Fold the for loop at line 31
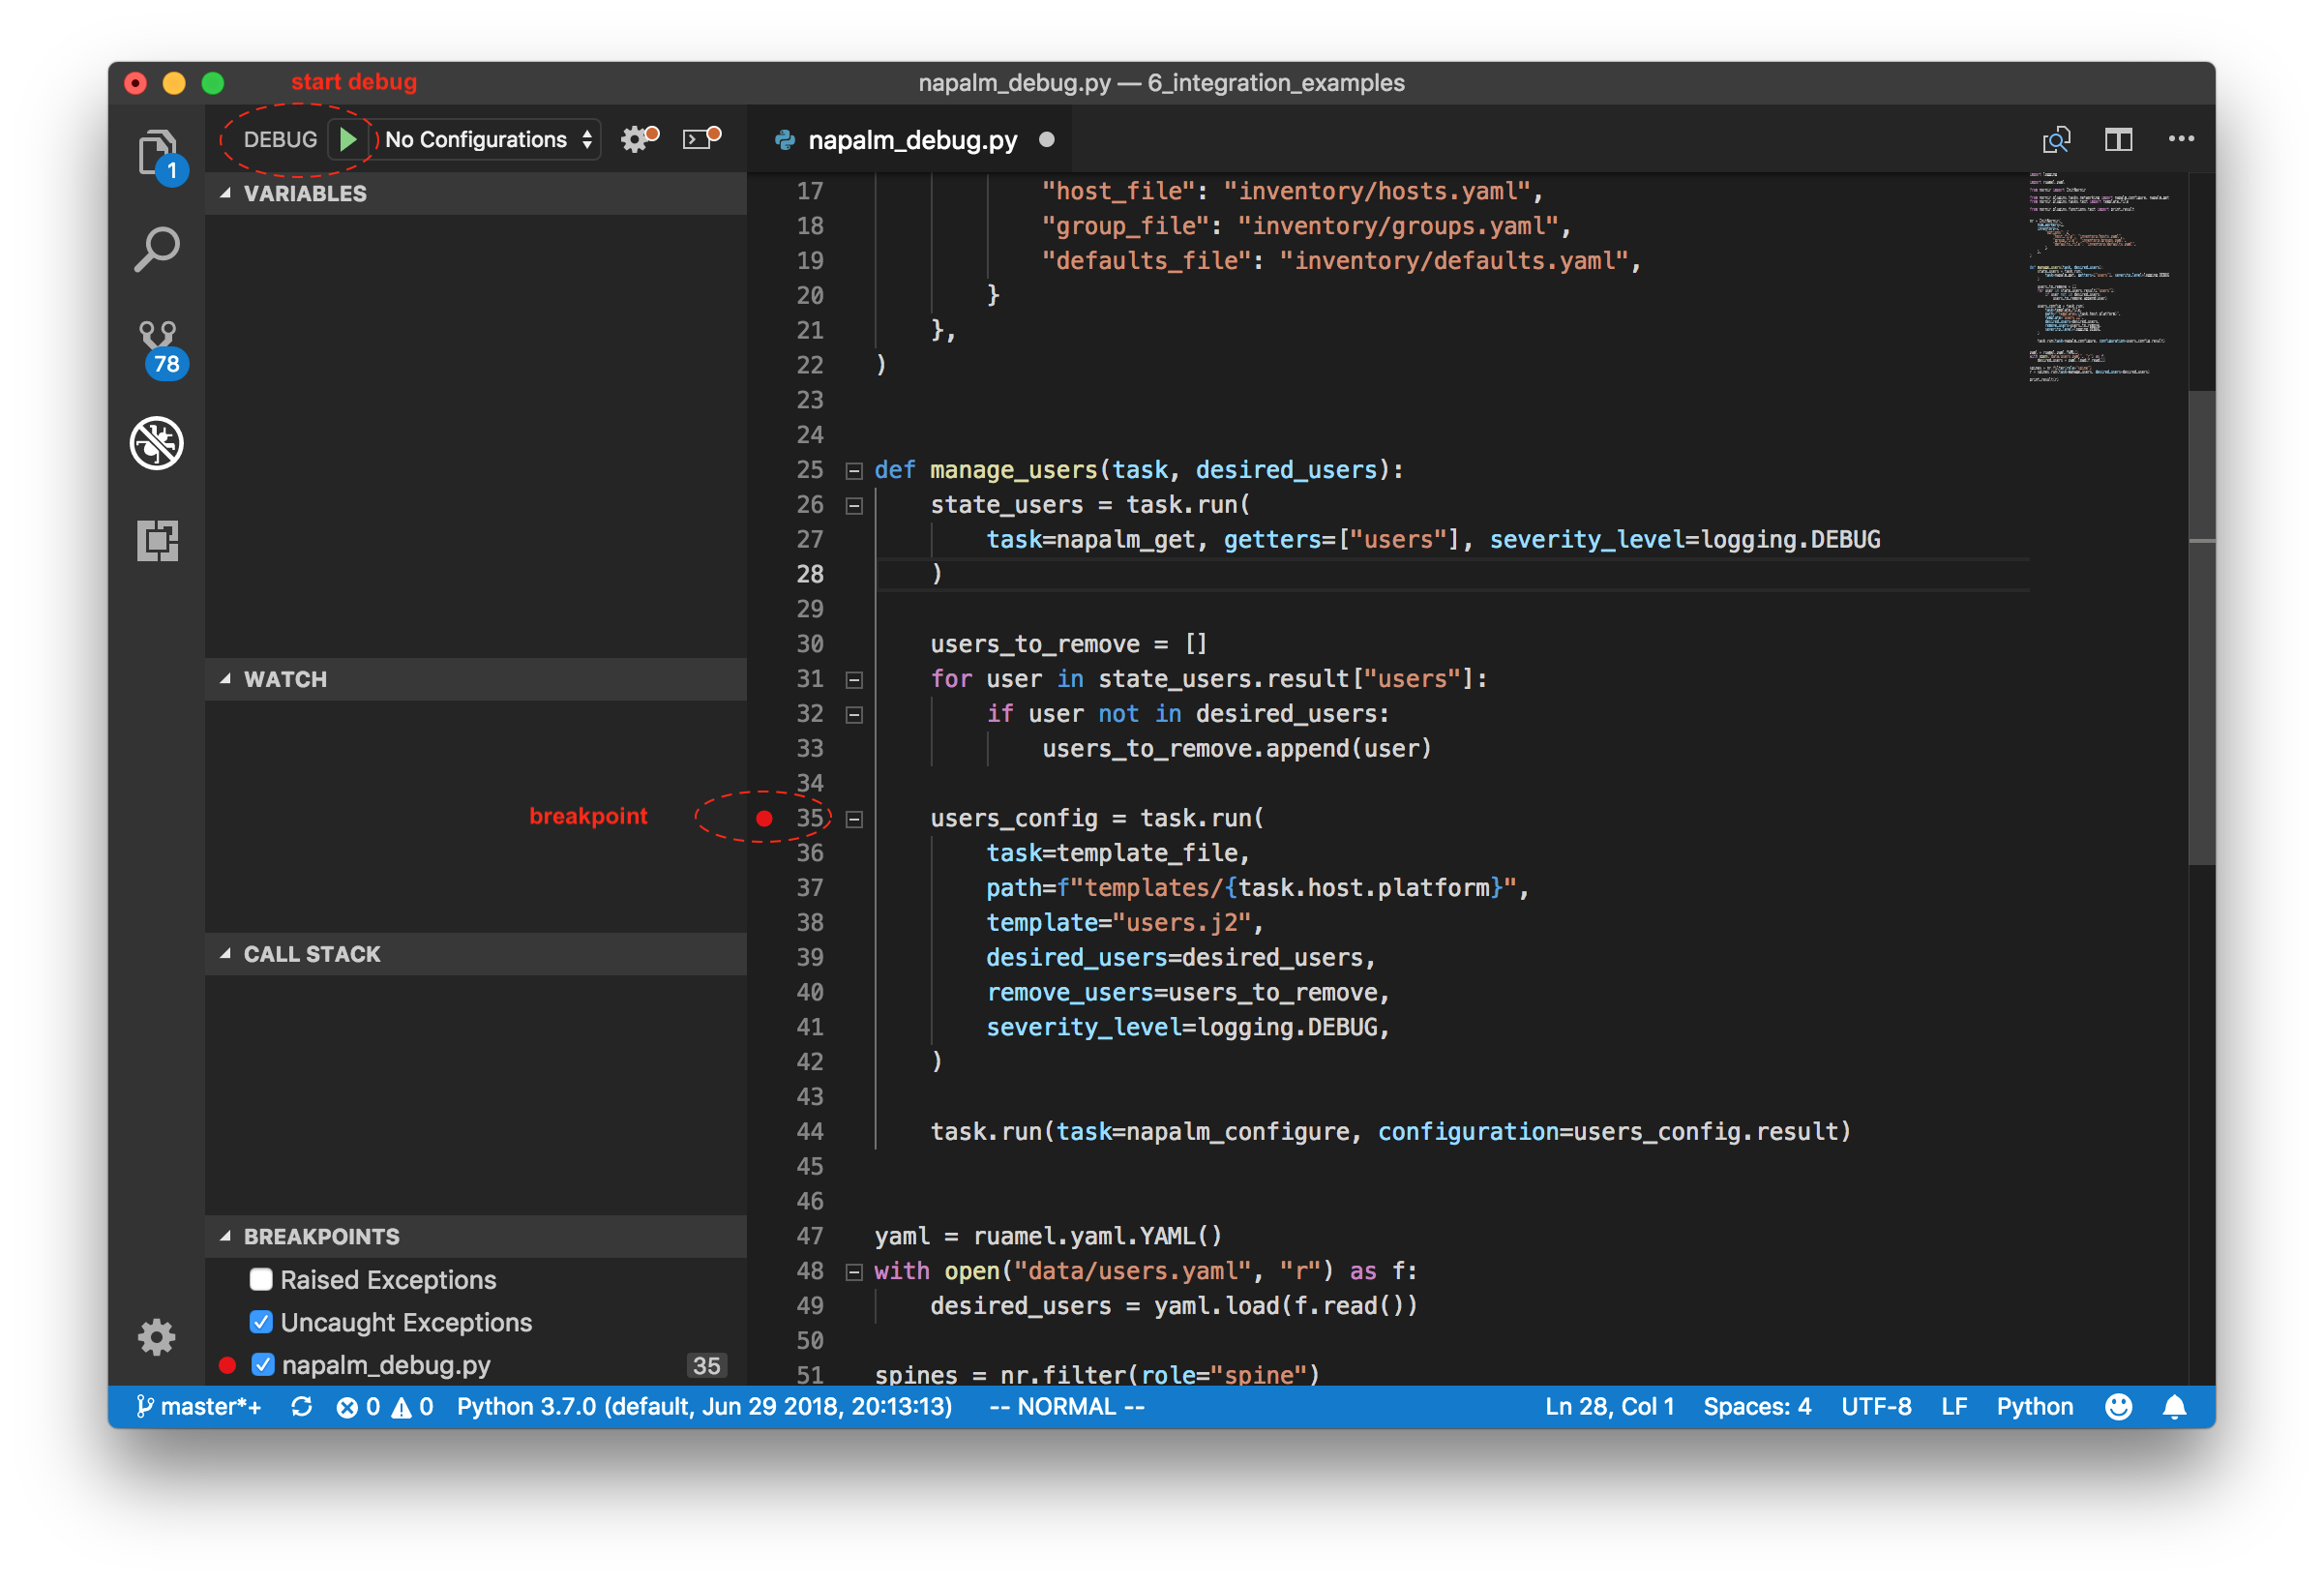The width and height of the screenshot is (2324, 1583). (854, 680)
